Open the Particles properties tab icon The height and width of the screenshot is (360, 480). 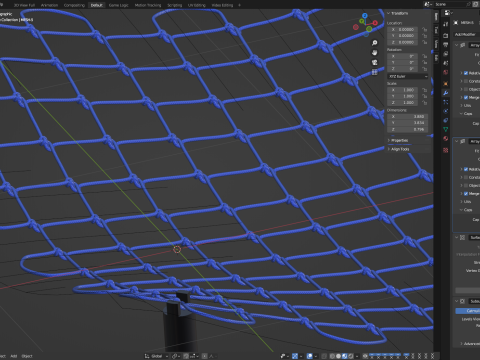[446, 102]
